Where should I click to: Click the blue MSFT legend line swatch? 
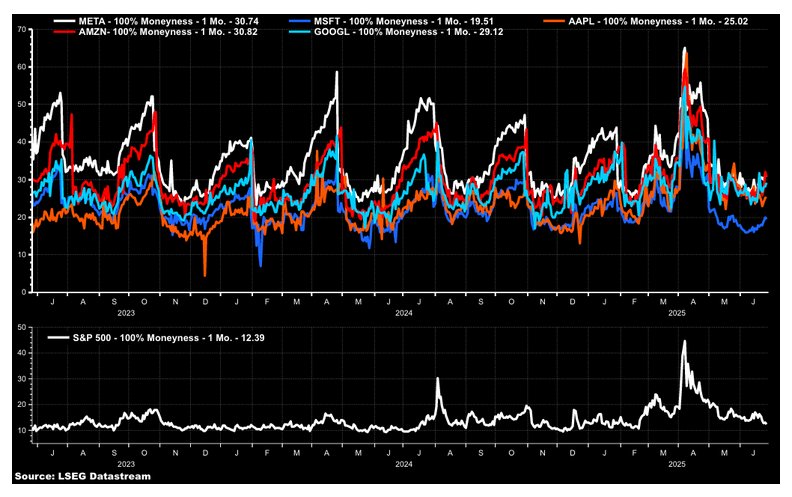(300, 21)
